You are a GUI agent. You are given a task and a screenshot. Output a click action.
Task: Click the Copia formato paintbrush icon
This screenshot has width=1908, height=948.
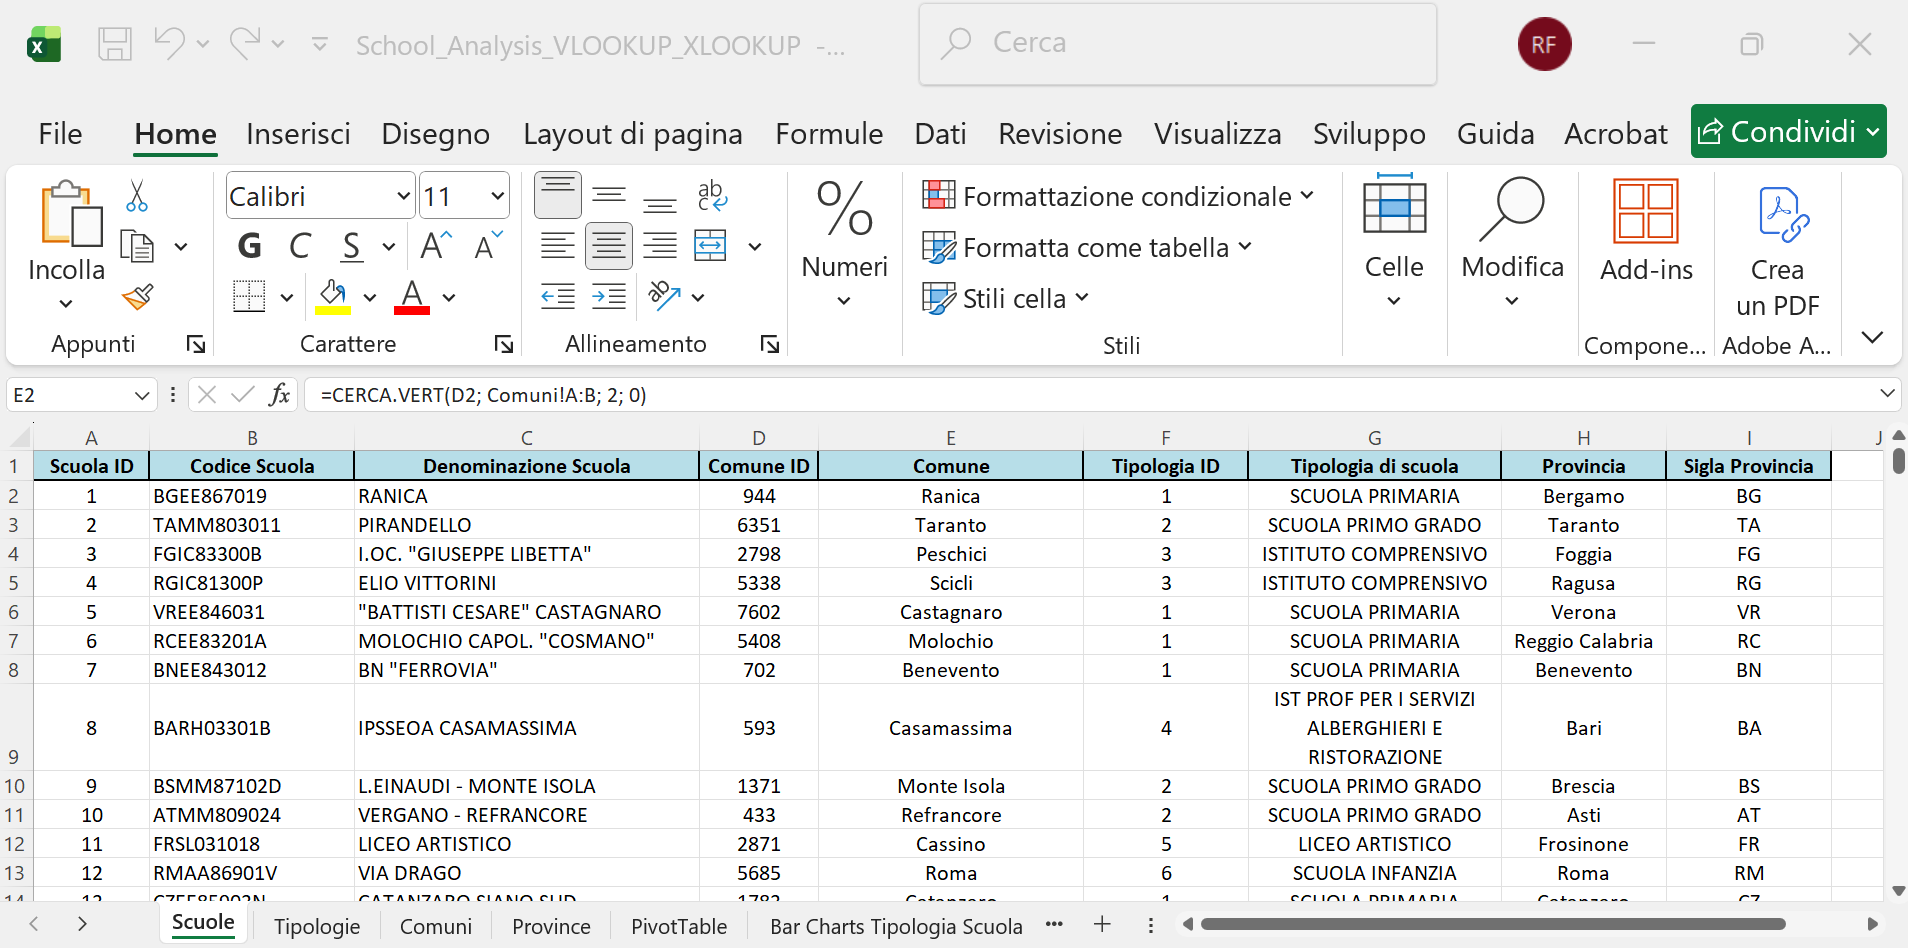coord(139,297)
